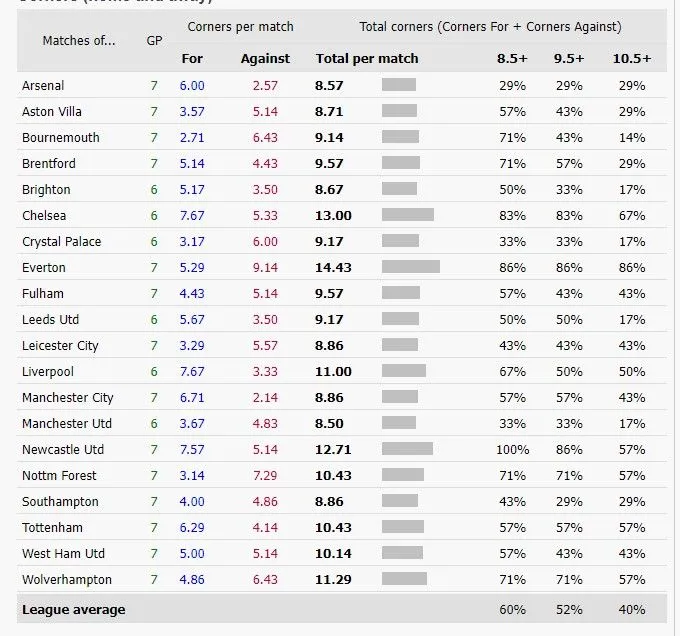Click the 8.5+ column header

[513, 59]
